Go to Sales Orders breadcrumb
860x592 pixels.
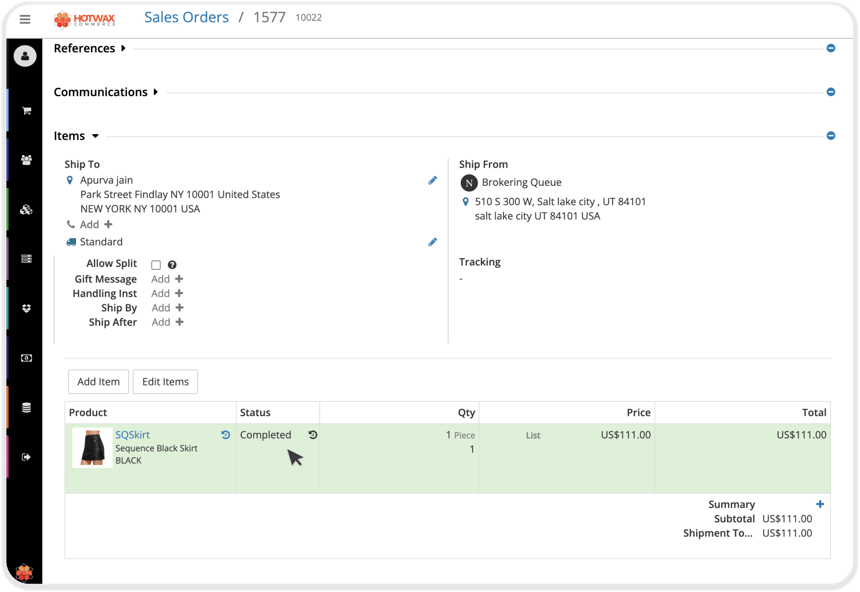(186, 18)
